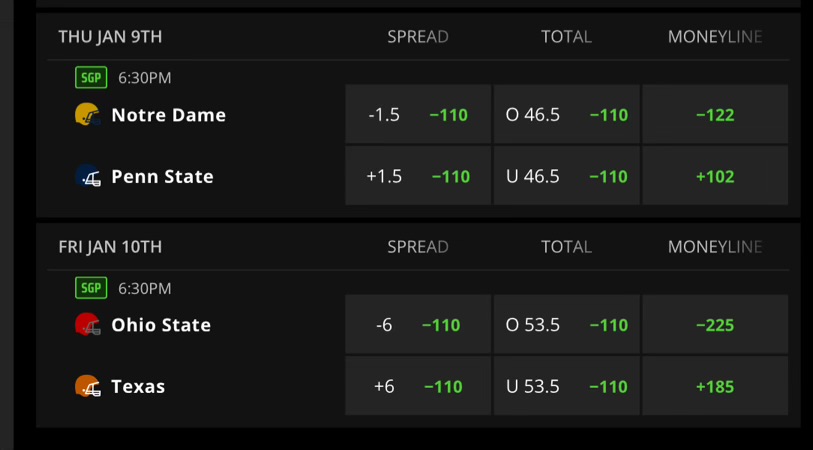Click the Texas orange helmet icon
The image size is (813, 450).
tap(88, 386)
